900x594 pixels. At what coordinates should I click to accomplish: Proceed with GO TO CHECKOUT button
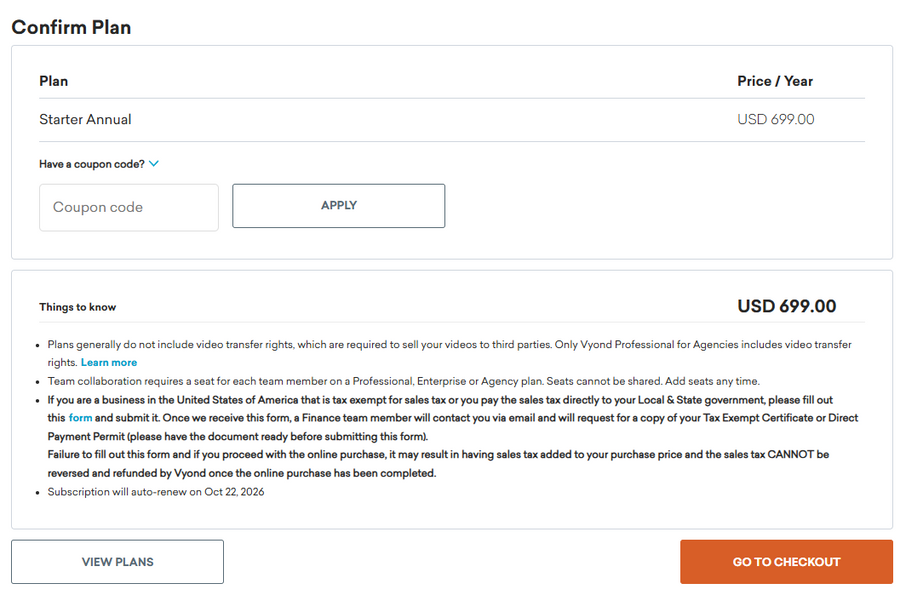pos(786,562)
